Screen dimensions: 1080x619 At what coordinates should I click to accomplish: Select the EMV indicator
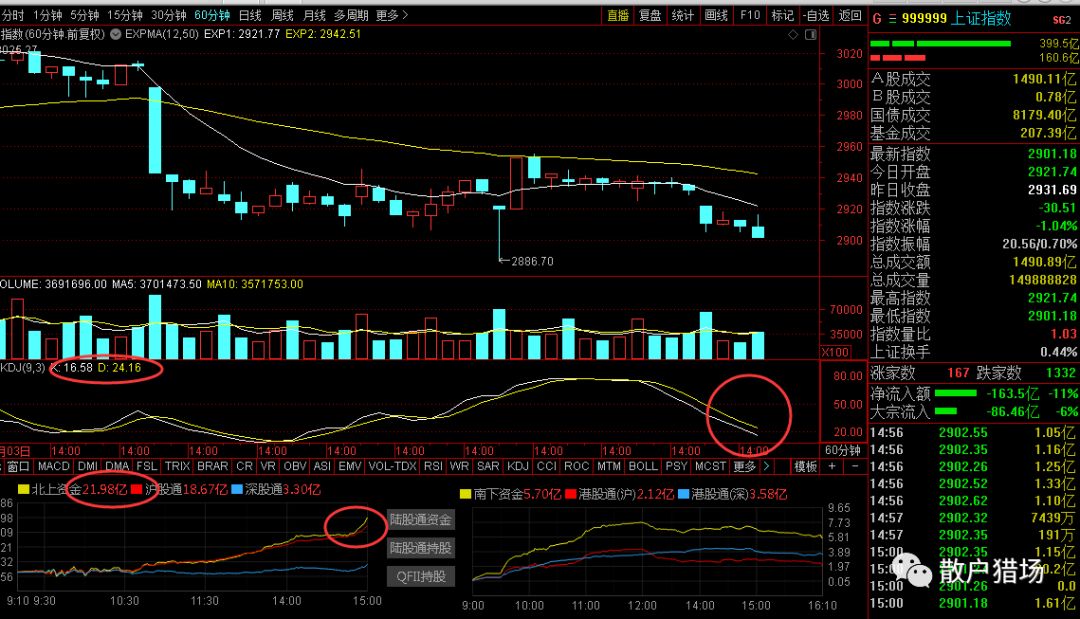coord(350,466)
